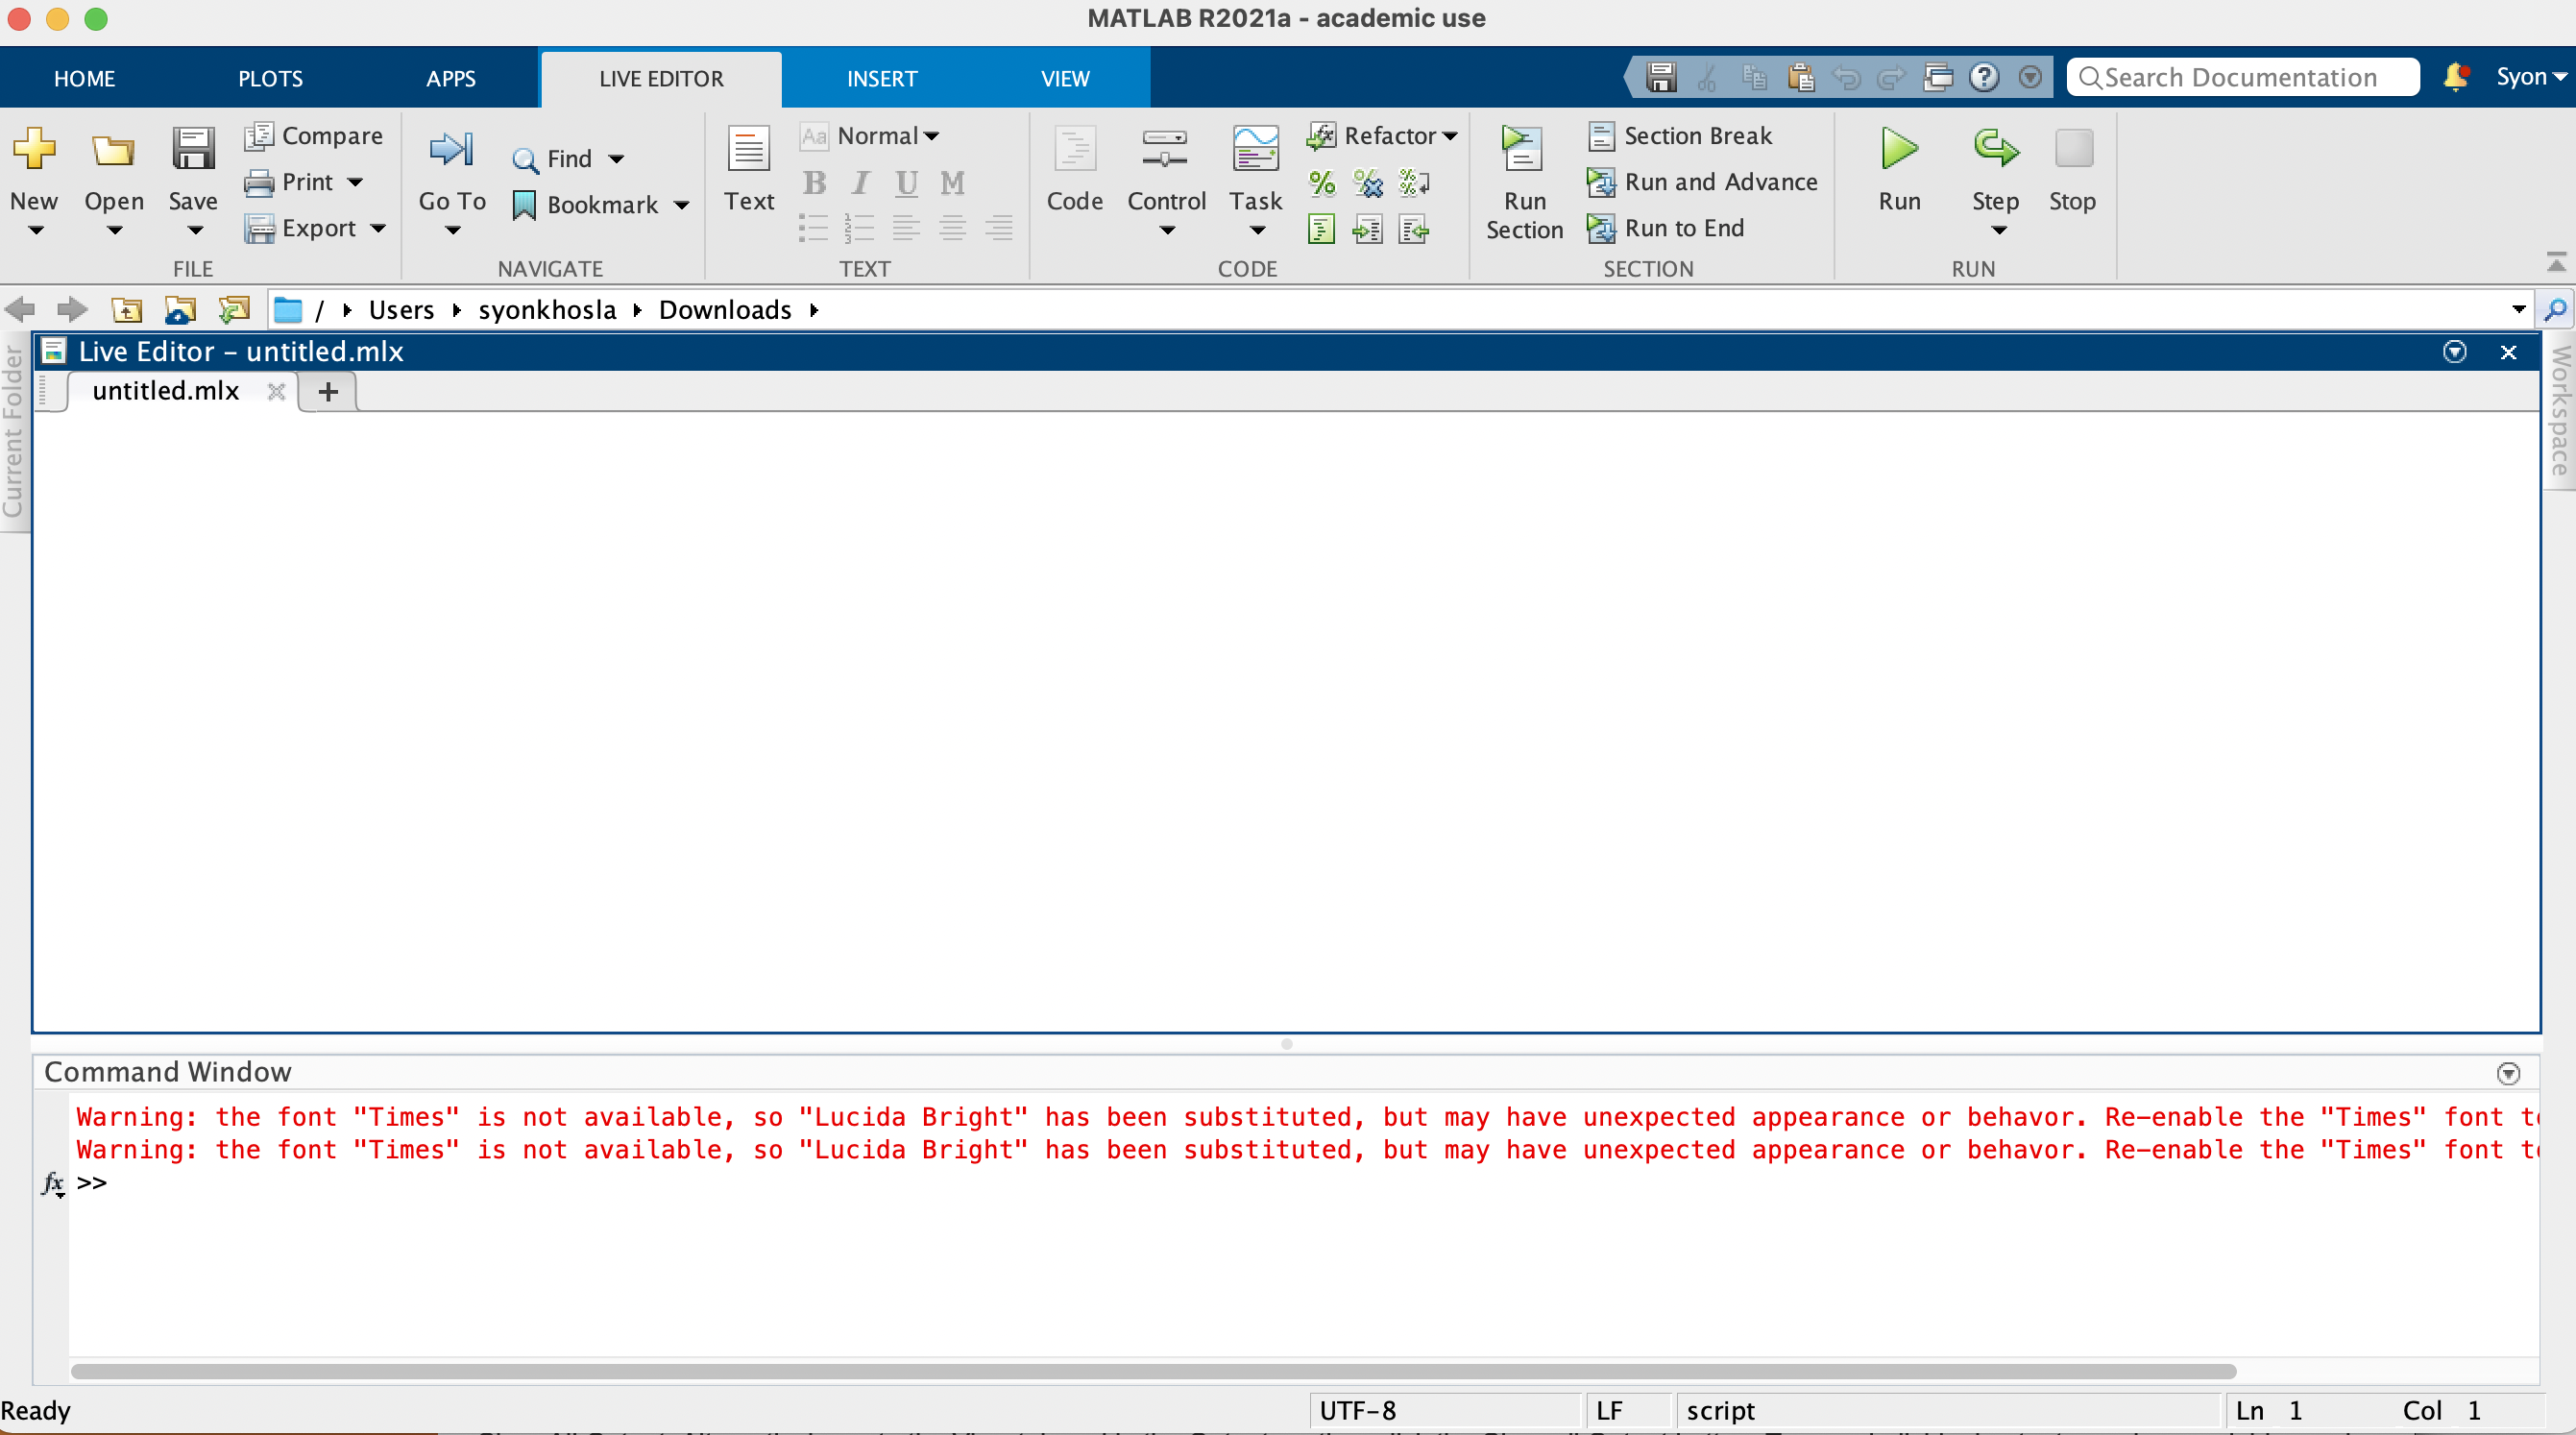The width and height of the screenshot is (2576, 1435).
Task: Click the Open folder icon
Action: coord(113,150)
